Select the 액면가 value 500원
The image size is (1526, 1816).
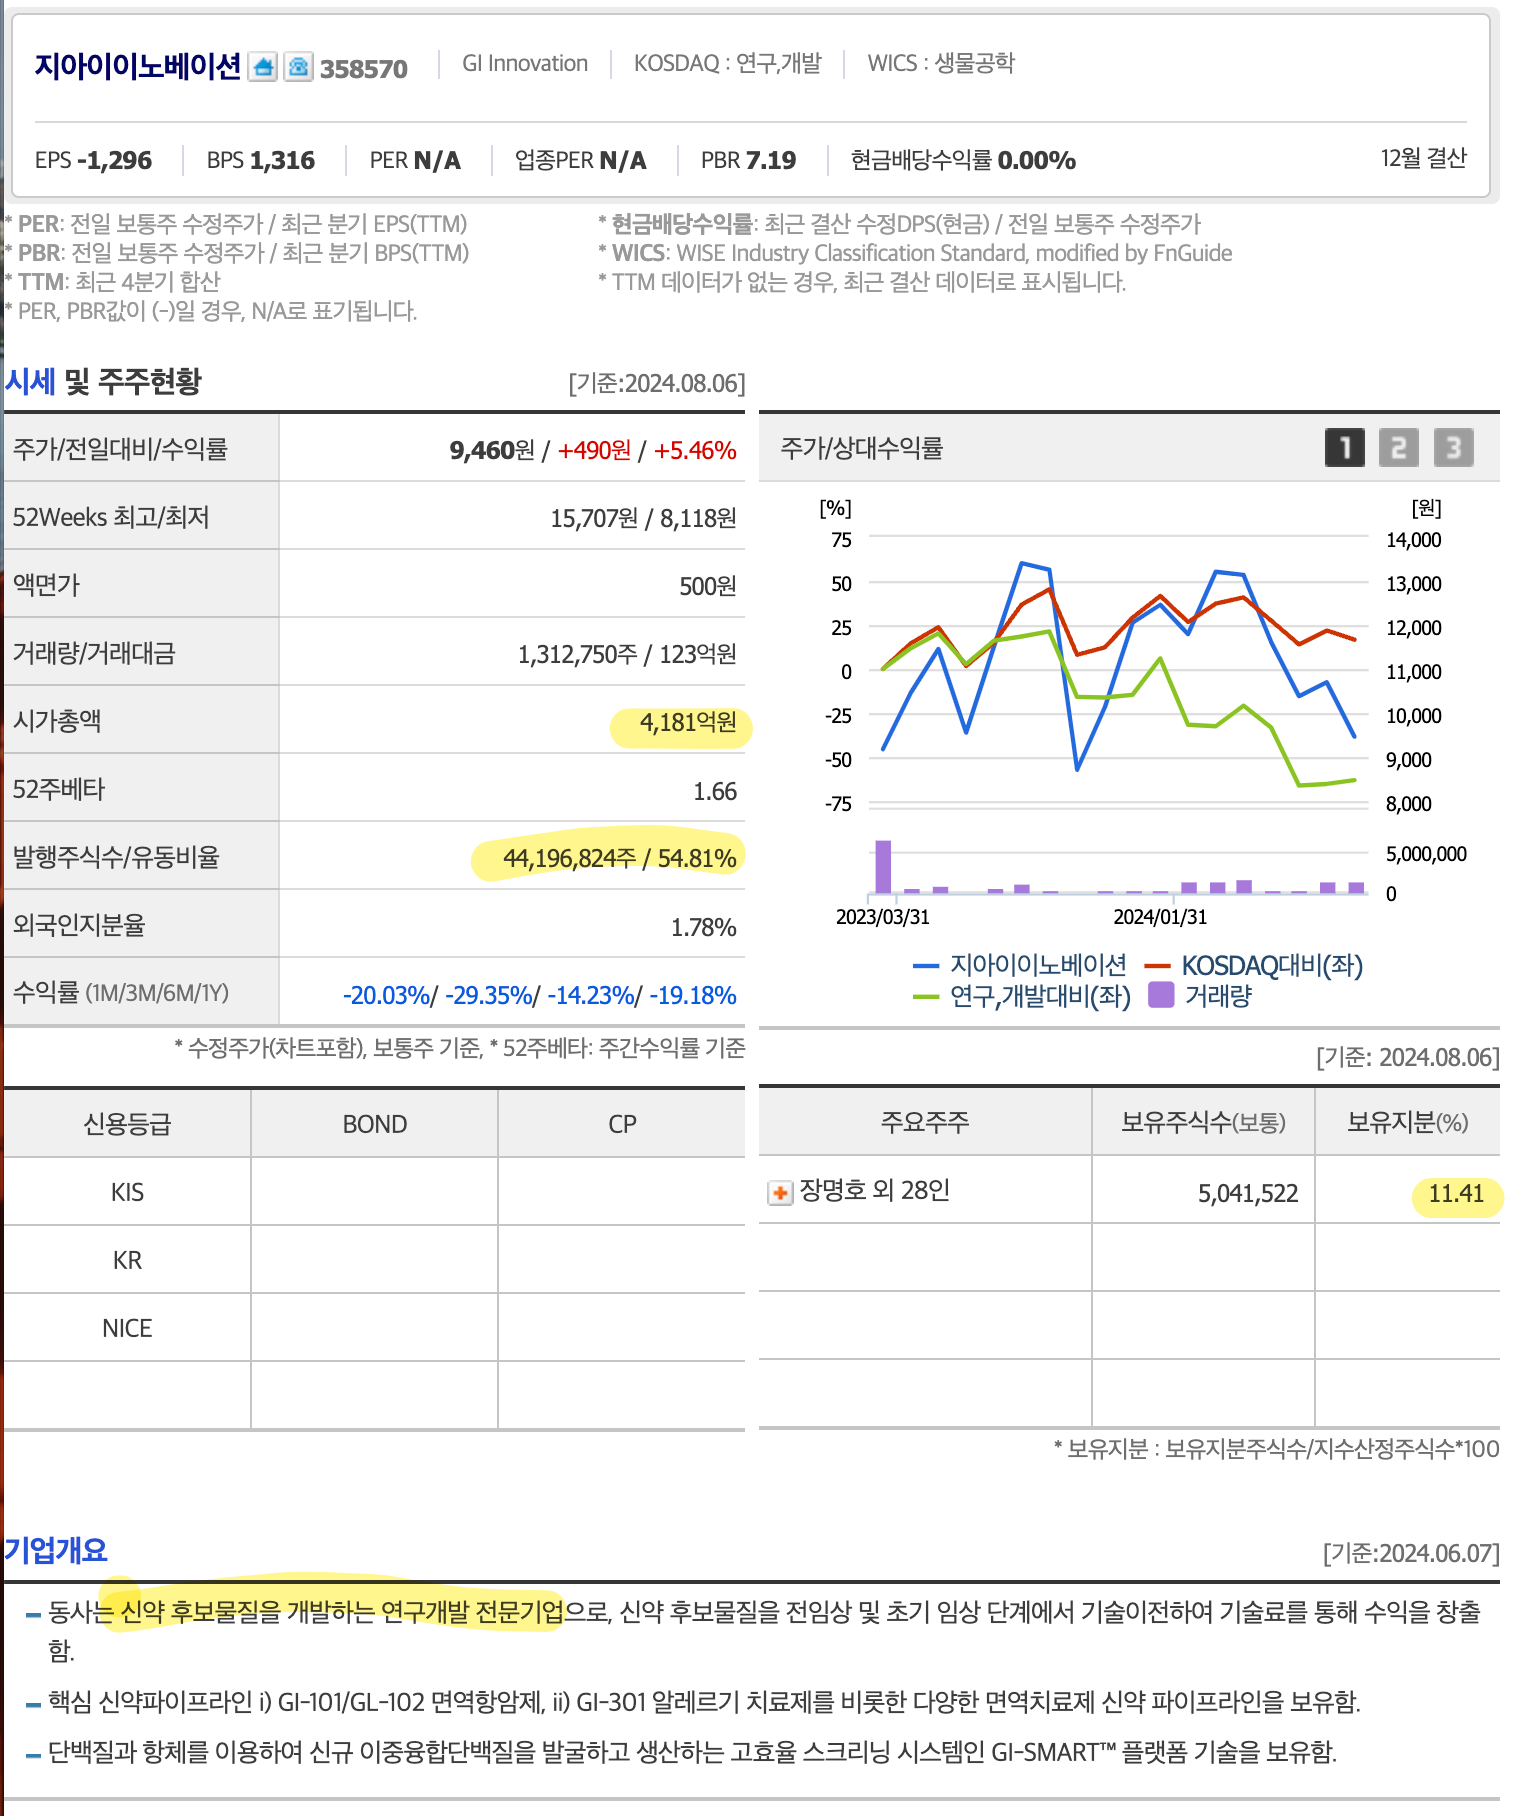(707, 586)
